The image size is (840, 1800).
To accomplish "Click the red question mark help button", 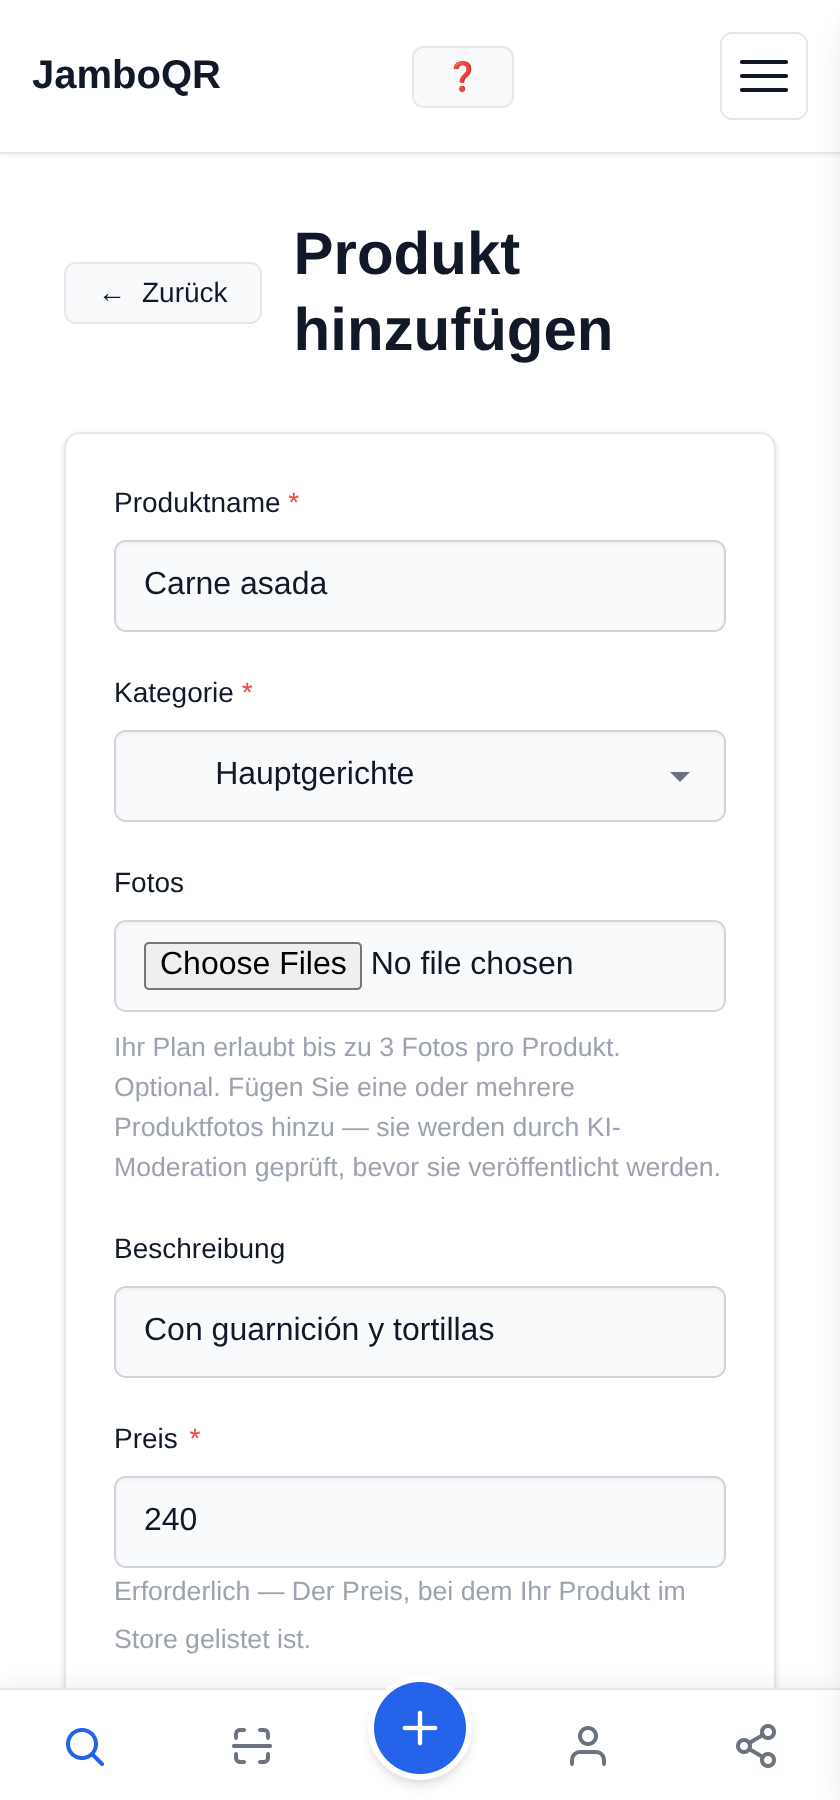I will 463,77.
